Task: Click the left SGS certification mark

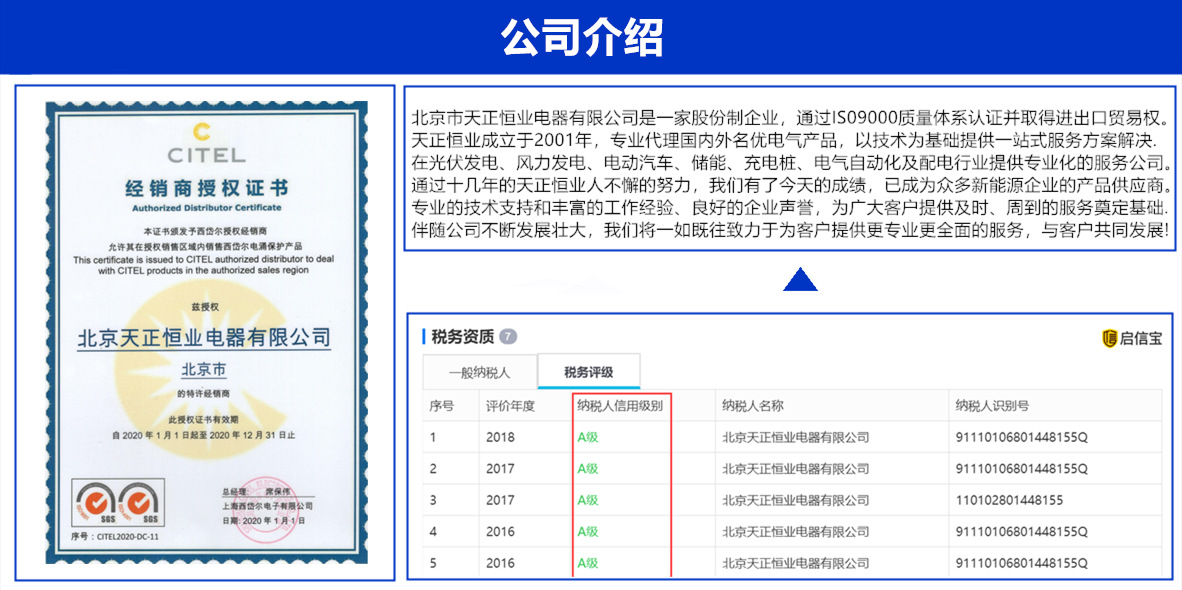Action: pyautogui.click(x=95, y=503)
